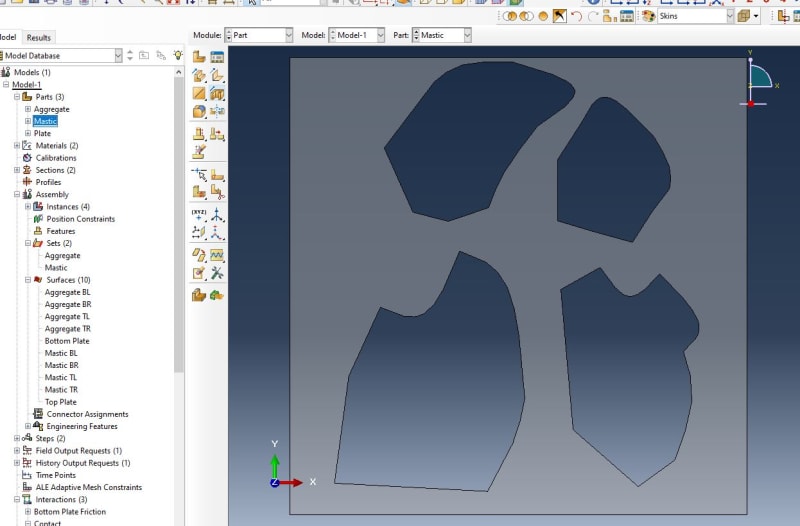The width and height of the screenshot is (800, 526).
Task: Click the color palette icon beside Skins
Action: pyautogui.click(x=648, y=16)
